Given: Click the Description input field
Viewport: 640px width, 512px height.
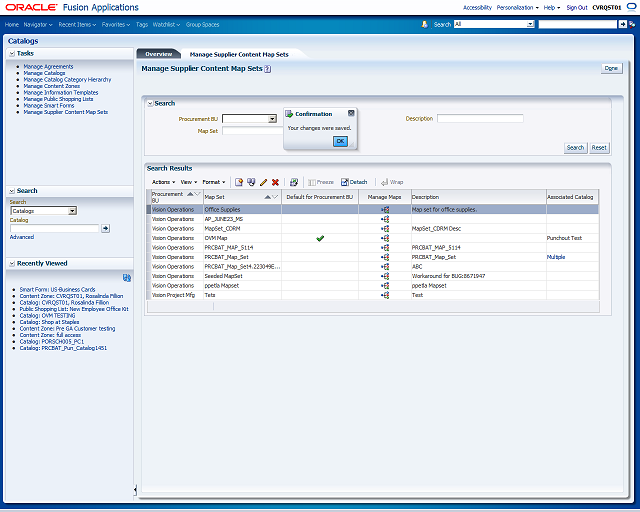Looking at the screenshot, I should point(480,118).
